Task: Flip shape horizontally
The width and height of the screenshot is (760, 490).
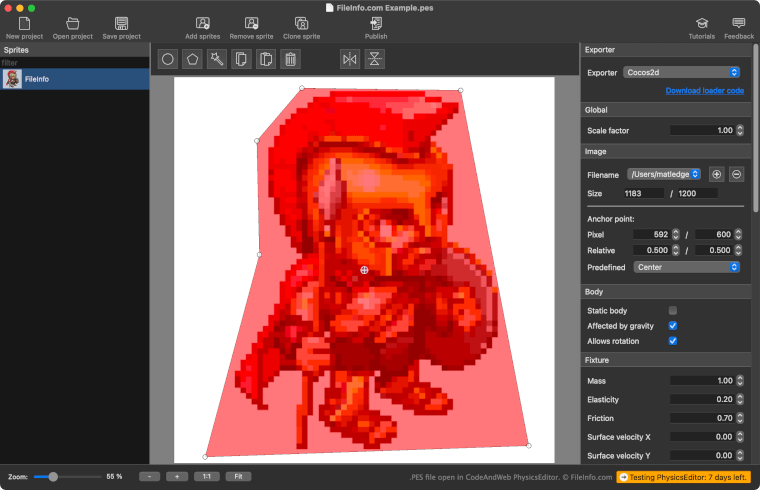Action: click(349, 60)
